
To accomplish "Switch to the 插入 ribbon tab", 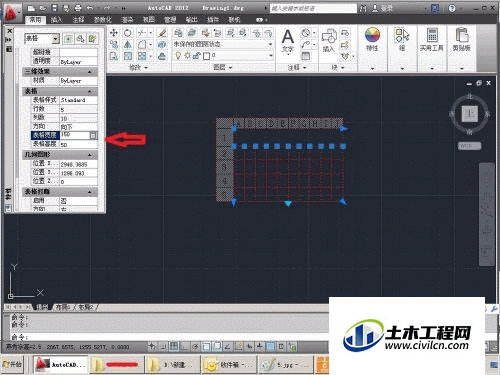I will click(56, 20).
